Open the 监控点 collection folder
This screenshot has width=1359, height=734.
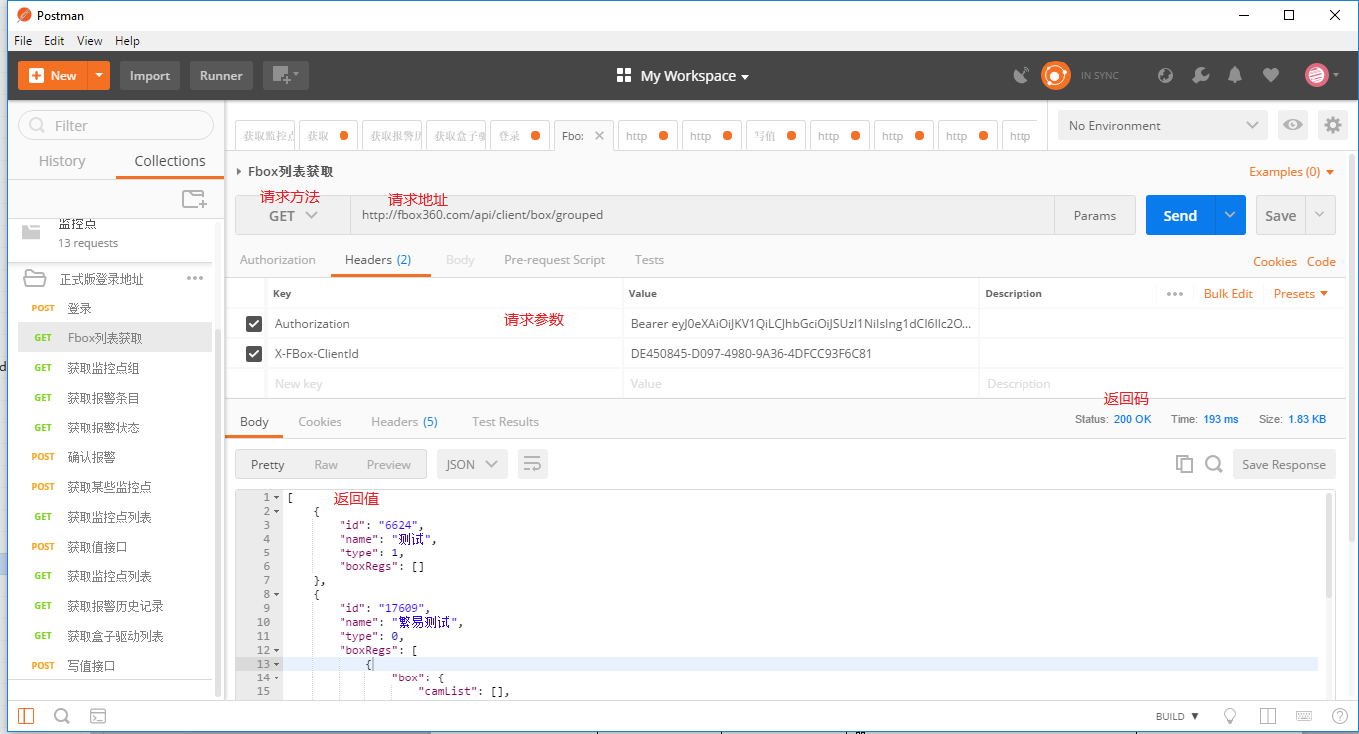[112, 233]
